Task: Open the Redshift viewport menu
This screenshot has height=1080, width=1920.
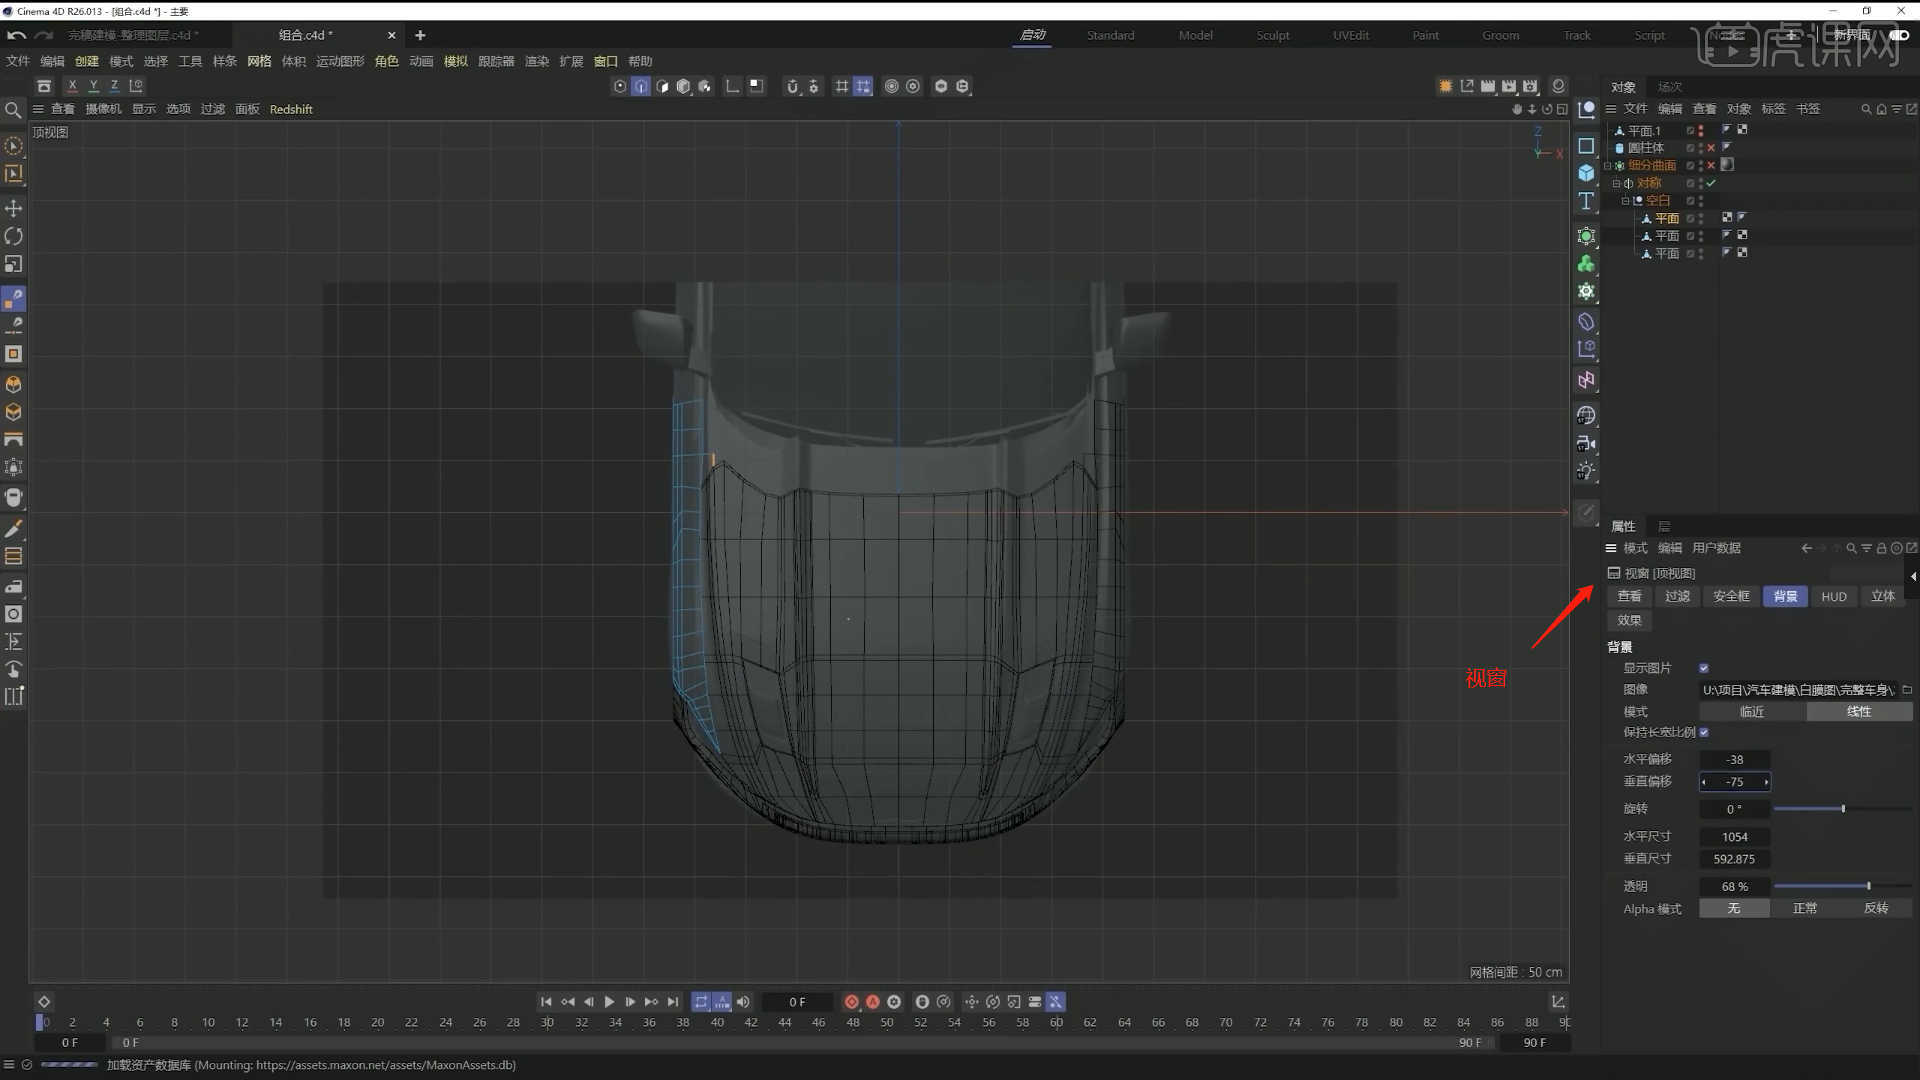Action: 291,109
